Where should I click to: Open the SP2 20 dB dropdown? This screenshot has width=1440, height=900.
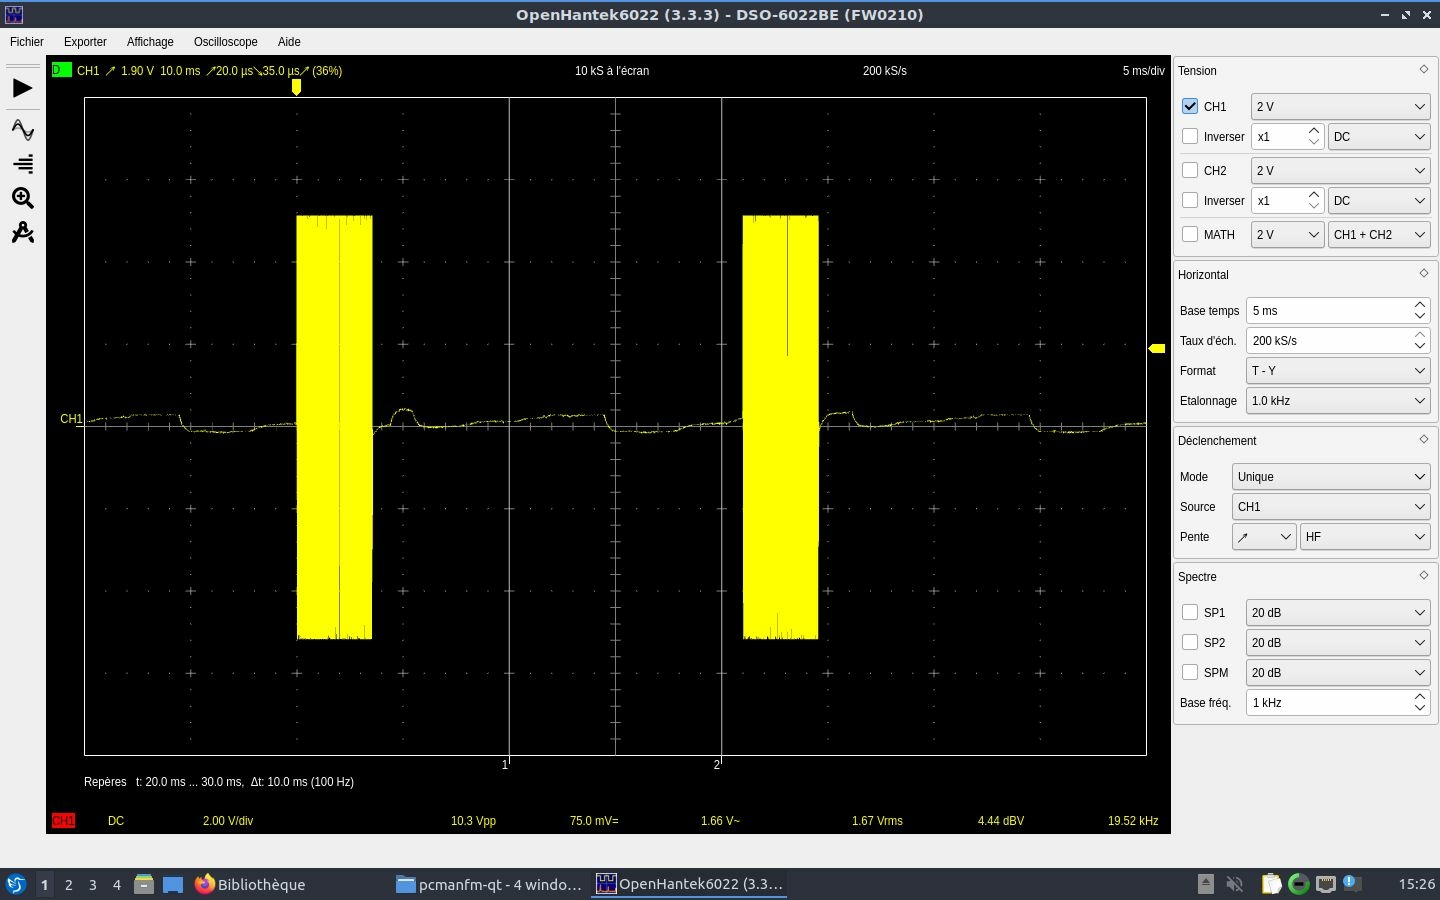tap(1338, 642)
